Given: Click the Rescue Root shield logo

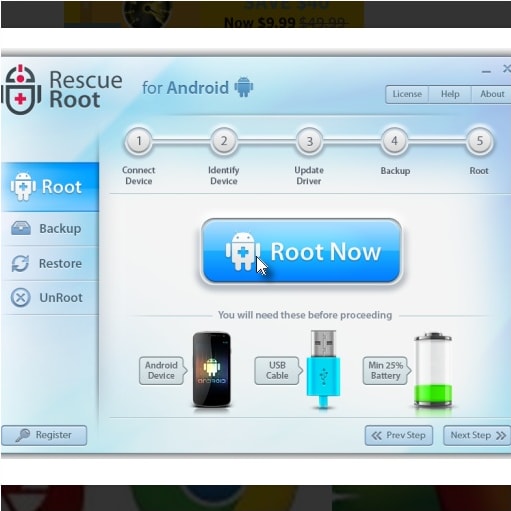Looking at the screenshot, I should pyautogui.click(x=21, y=90).
